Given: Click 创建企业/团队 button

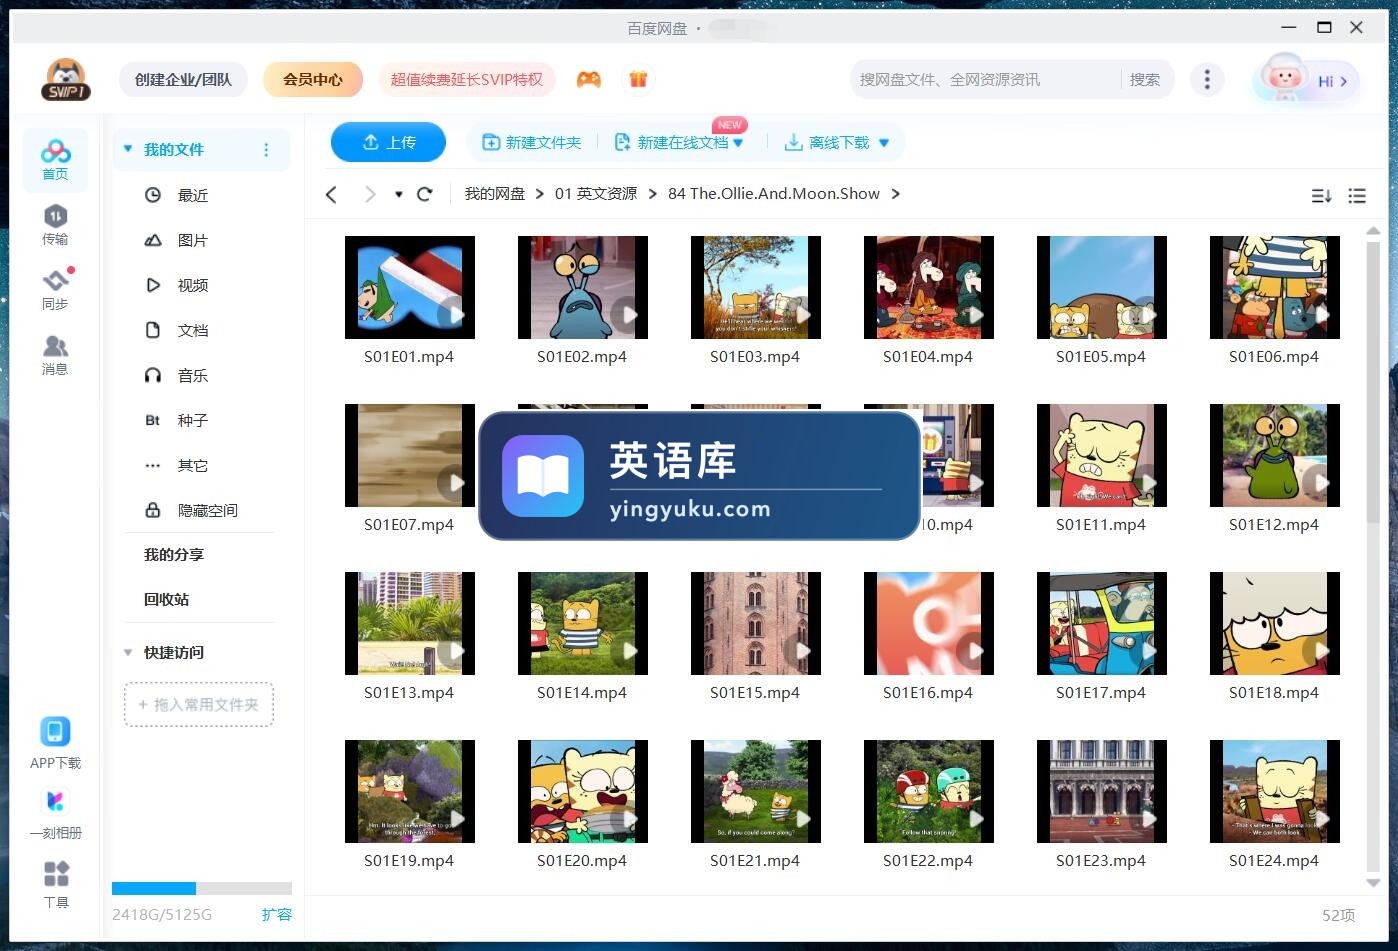Looking at the screenshot, I should [x=183, y=79].
